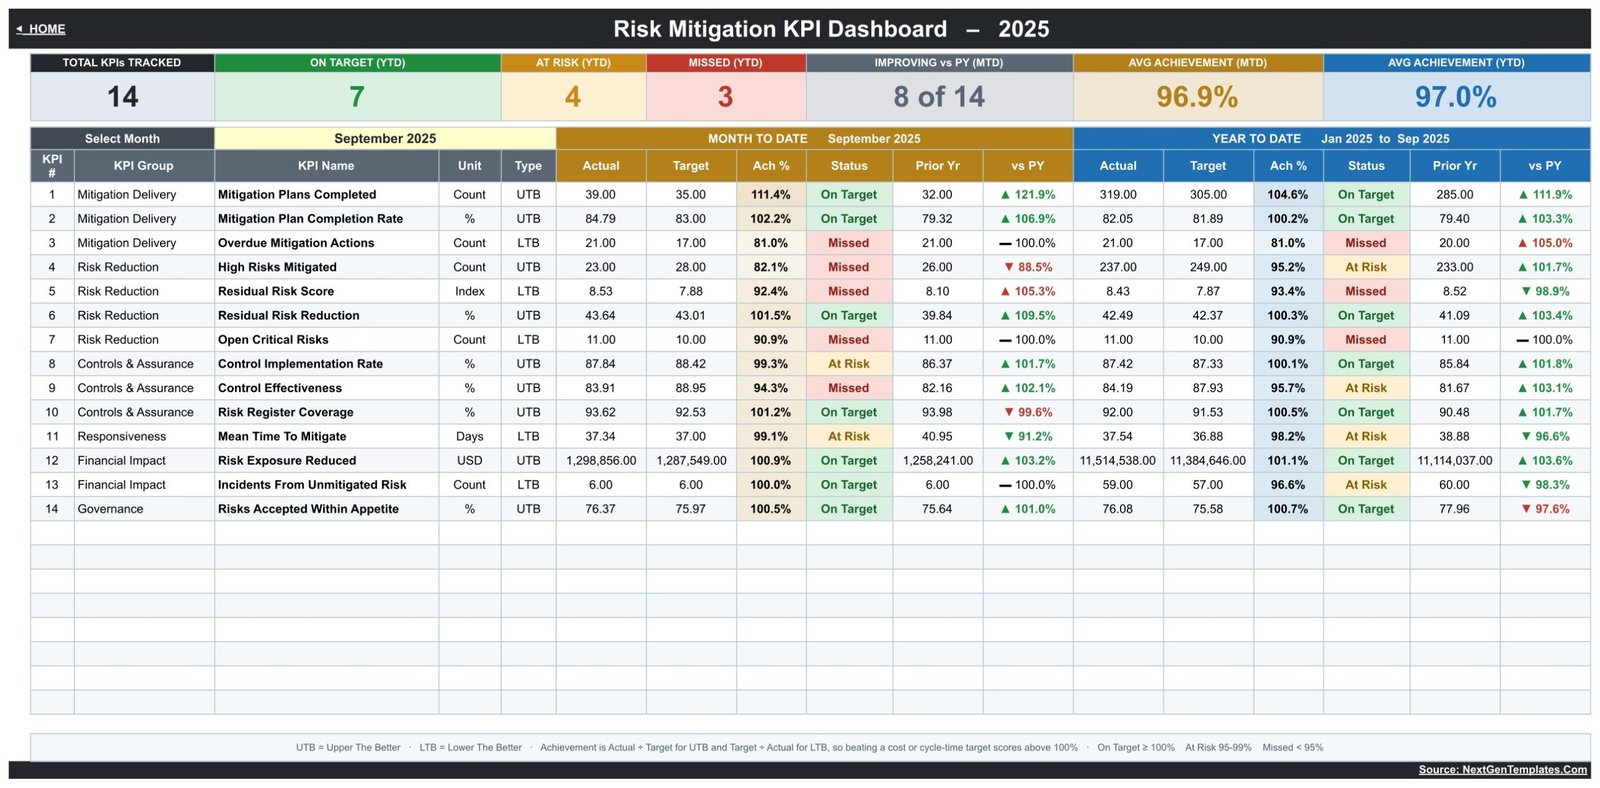
Task: Click the 96.9% average achievement MTD value
Action: (1197, 97)
